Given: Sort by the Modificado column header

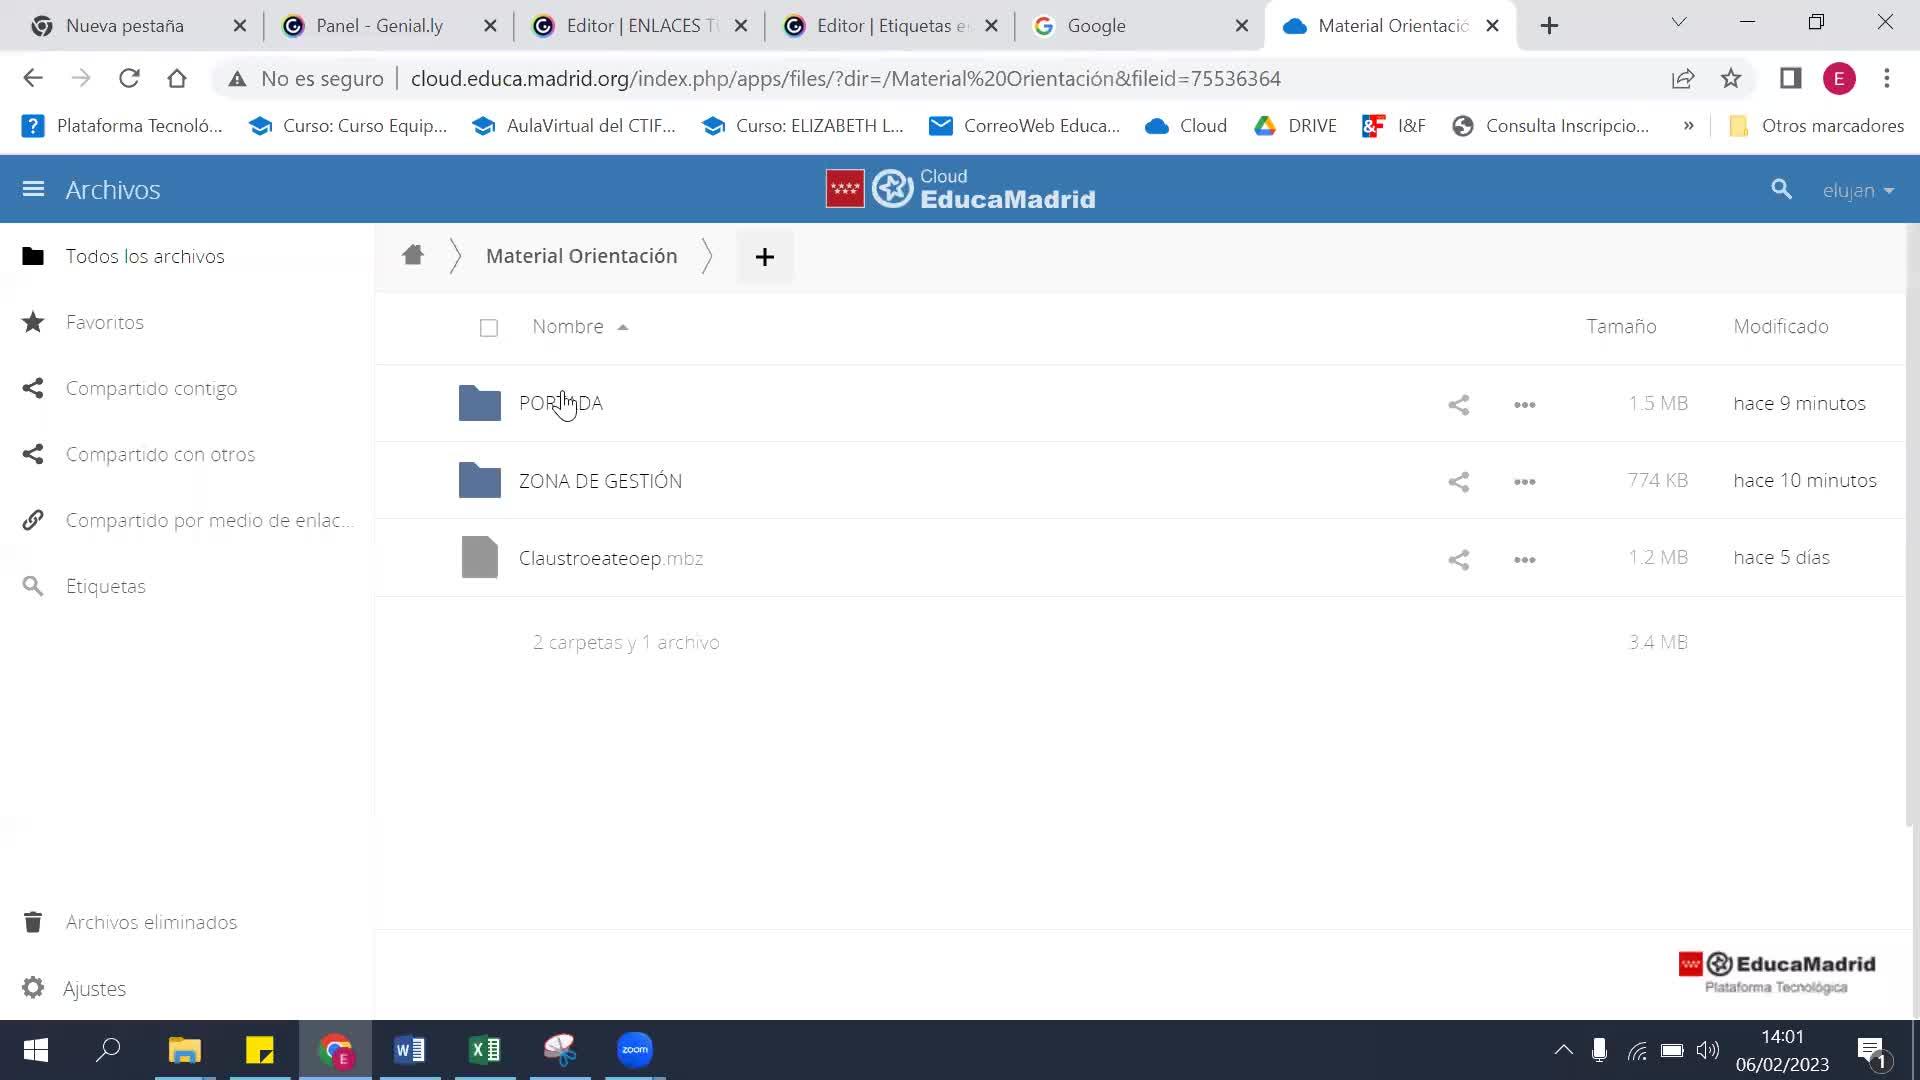Looking at the screenshot, I should coord(1780,326).
